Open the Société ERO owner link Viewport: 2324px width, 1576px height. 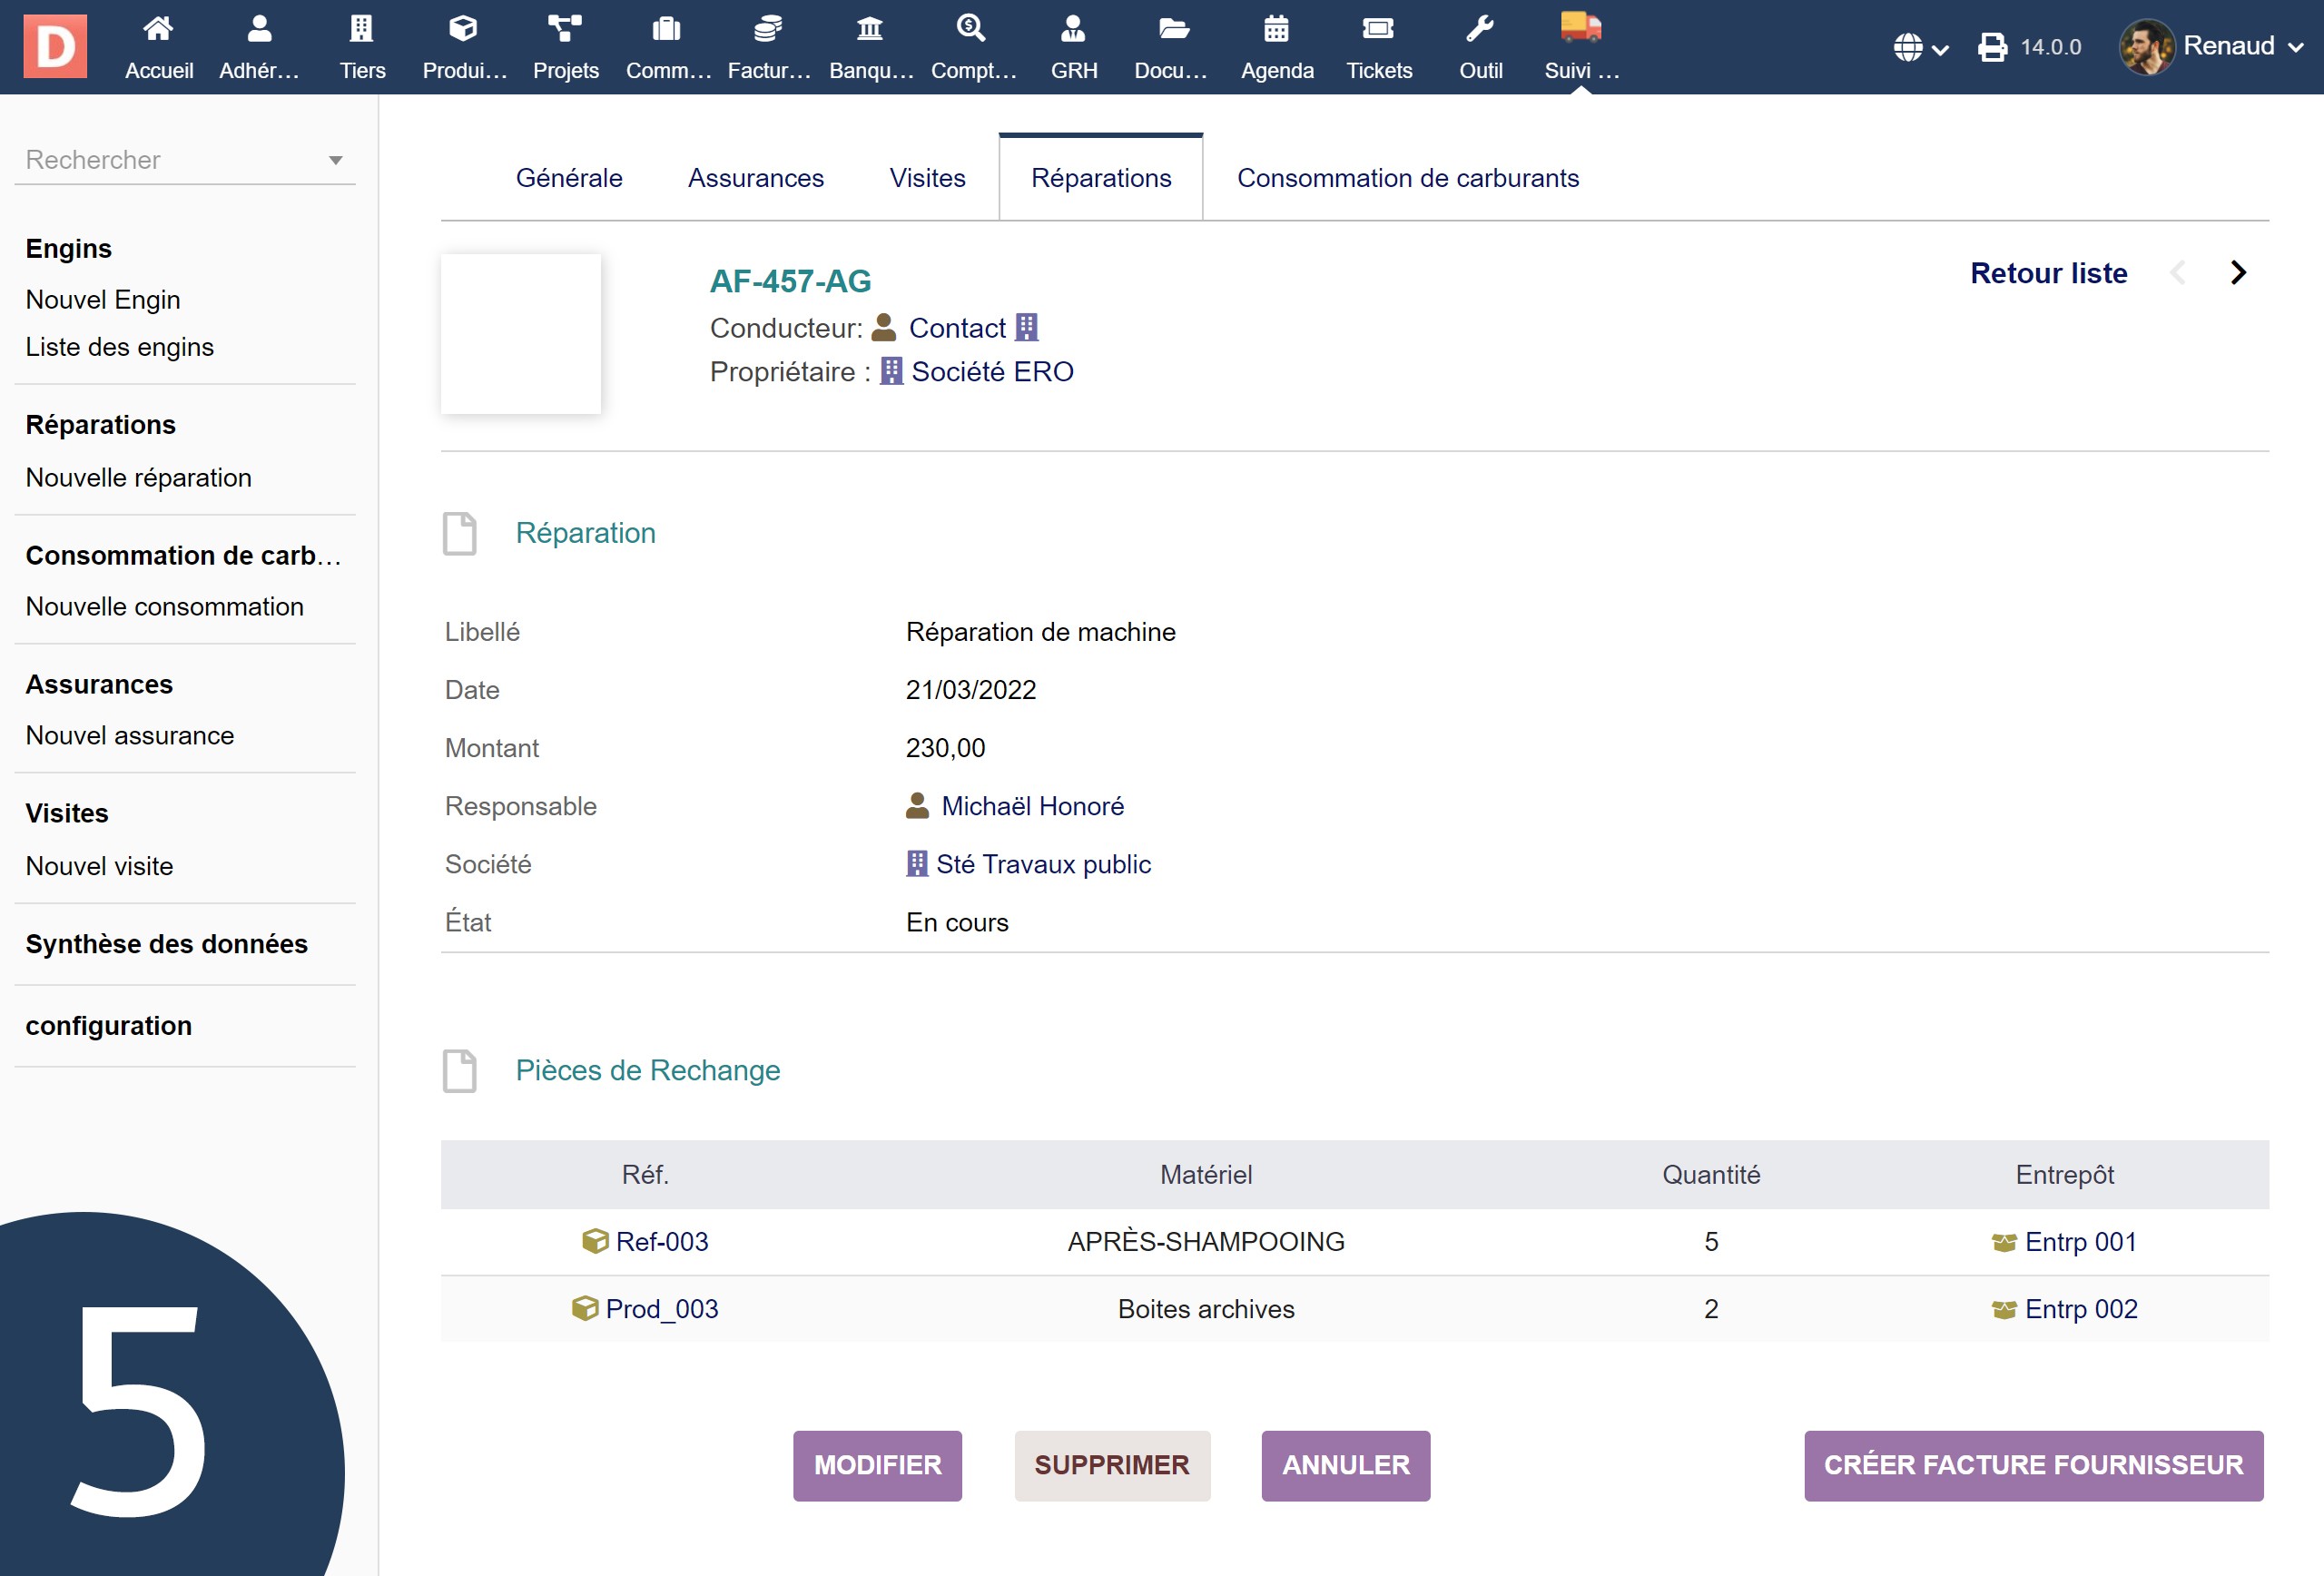(x=992, y=371)
